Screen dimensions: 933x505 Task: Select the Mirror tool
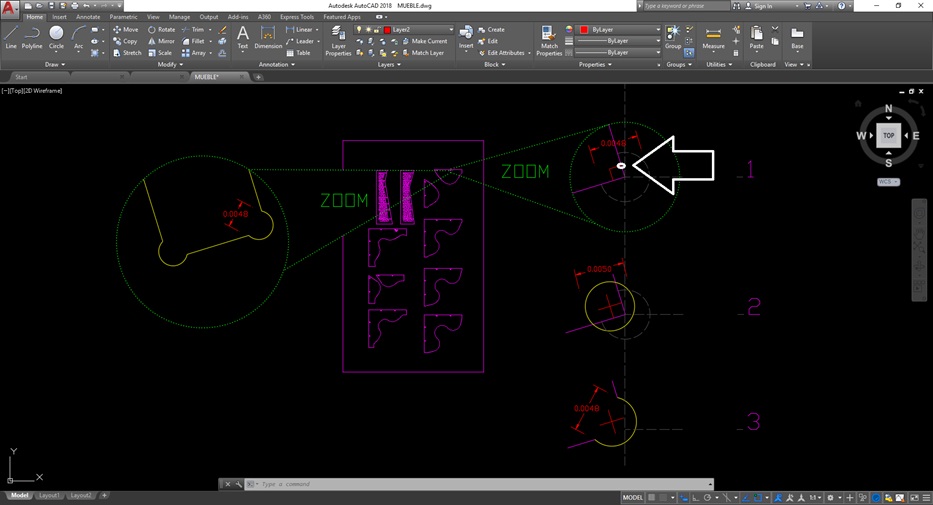point(161,41)
